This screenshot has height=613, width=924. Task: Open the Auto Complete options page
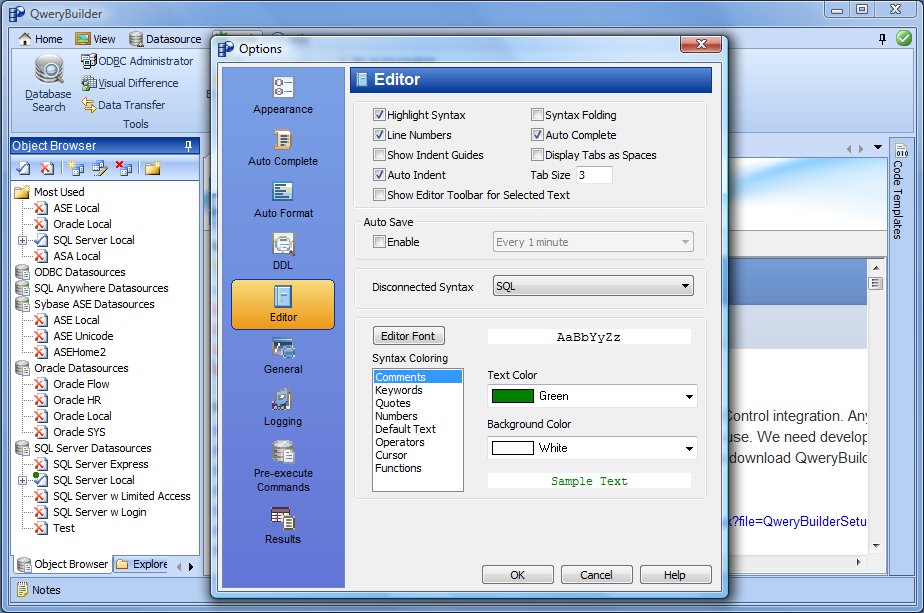click(283, 148)
